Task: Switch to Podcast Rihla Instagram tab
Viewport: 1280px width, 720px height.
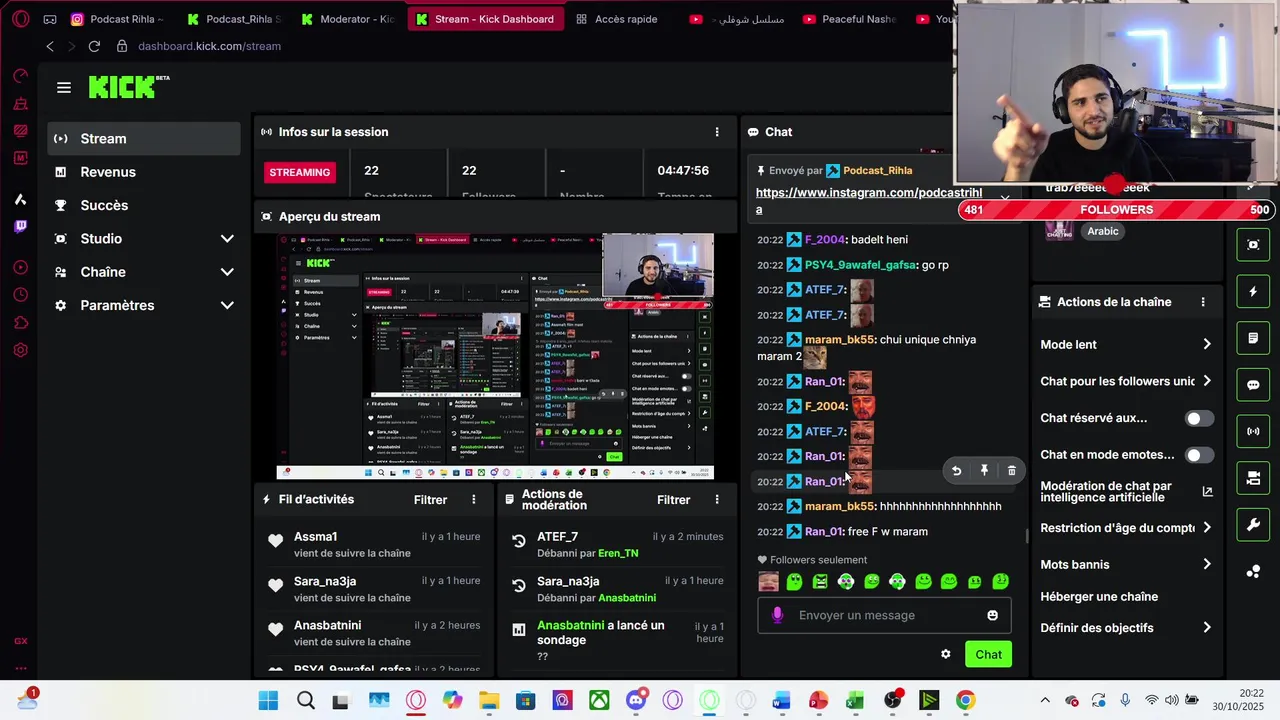Action: point(117,19)
